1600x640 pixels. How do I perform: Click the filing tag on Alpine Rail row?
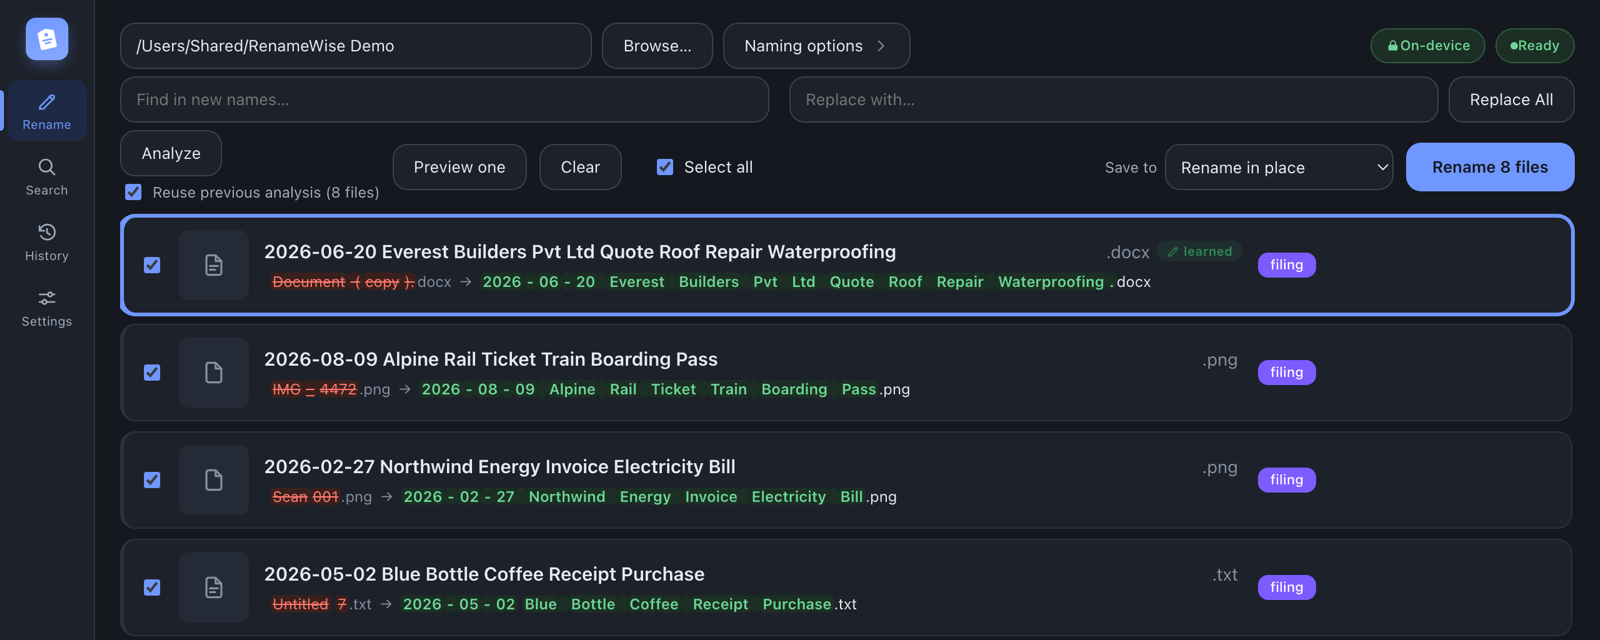pyautogui.click(x=1286, y=372)
